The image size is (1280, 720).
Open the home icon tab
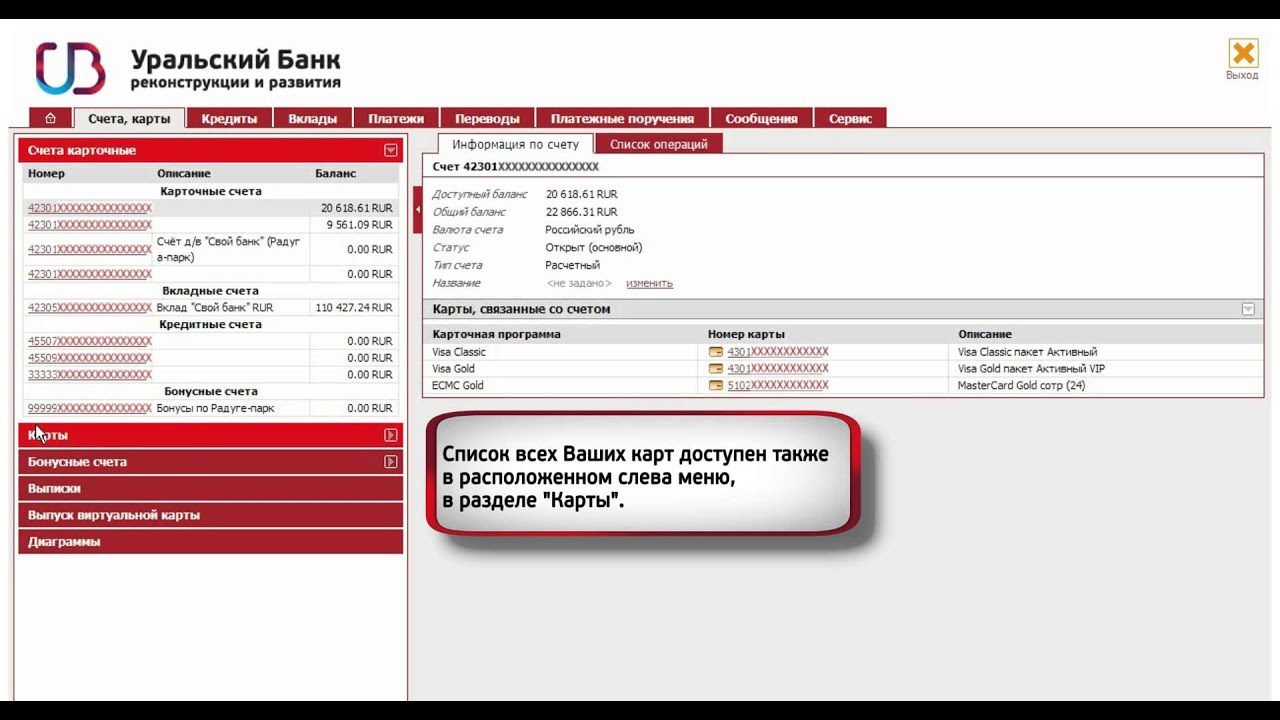click(50, 118)
